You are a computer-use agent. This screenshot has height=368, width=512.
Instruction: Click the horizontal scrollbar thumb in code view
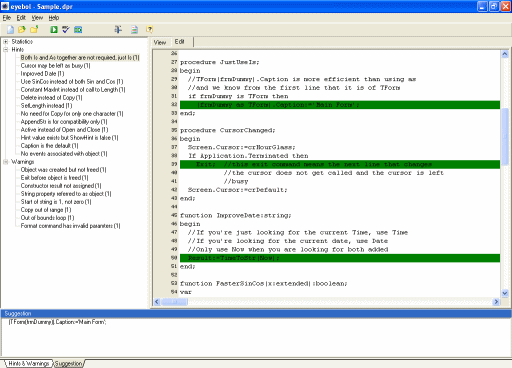[174, 302]
